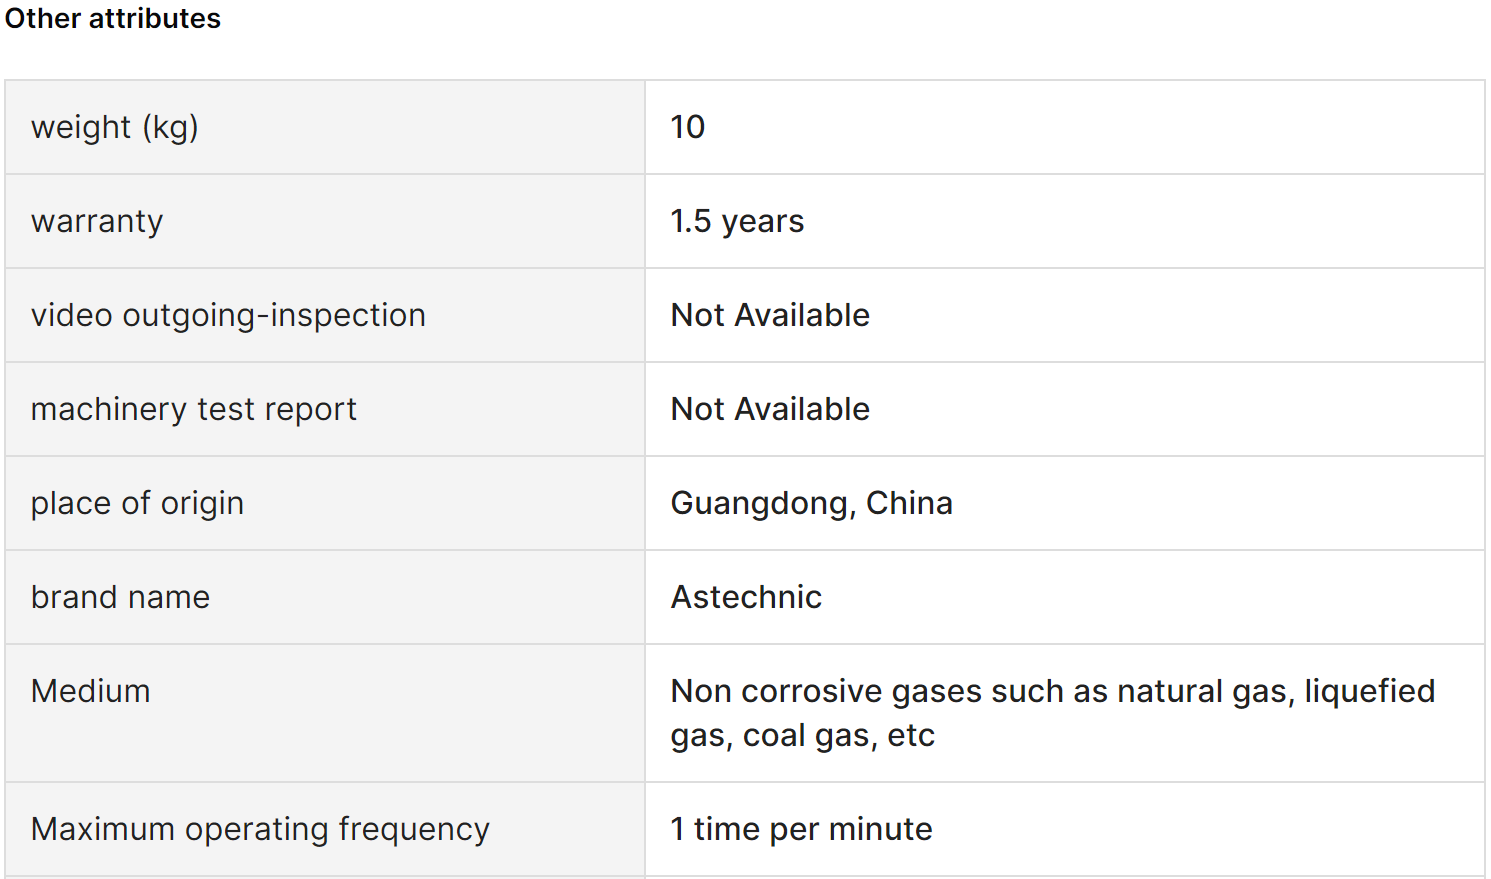Select "Not Available" for video outgoing-inspection

click(770, 316)
